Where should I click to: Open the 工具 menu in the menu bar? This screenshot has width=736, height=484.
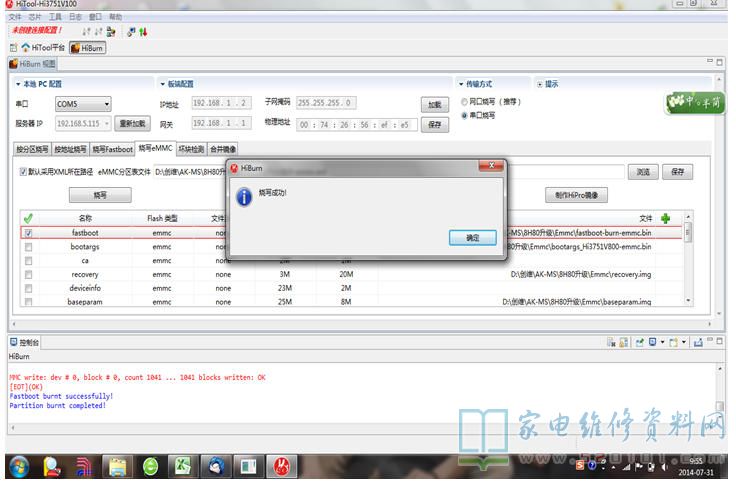point(54,17)
